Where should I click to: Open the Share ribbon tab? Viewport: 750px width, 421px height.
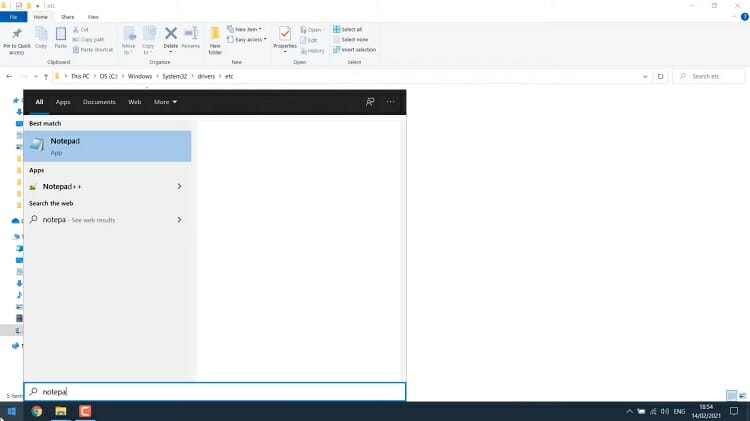coord(67,17)
